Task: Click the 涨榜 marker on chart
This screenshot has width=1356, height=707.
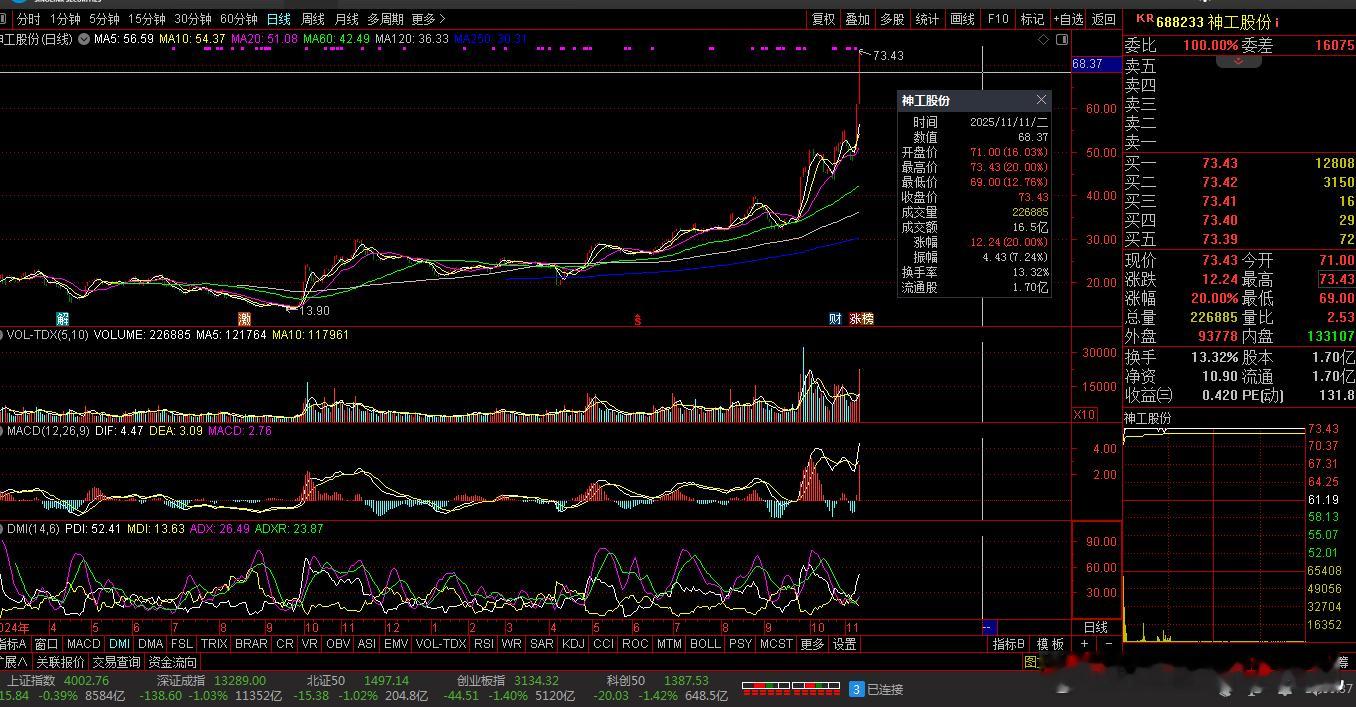Action: click(x=861, y=319)
